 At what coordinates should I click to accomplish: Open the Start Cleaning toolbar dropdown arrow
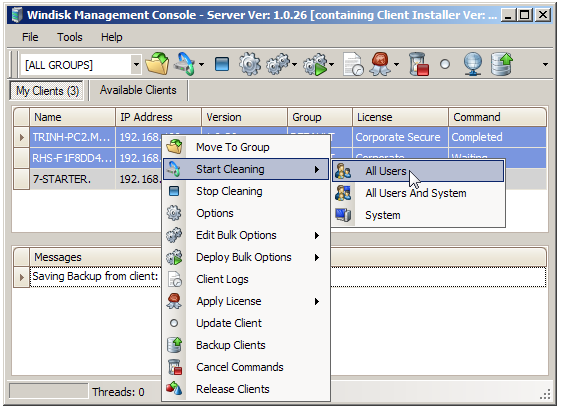[202, 65]
